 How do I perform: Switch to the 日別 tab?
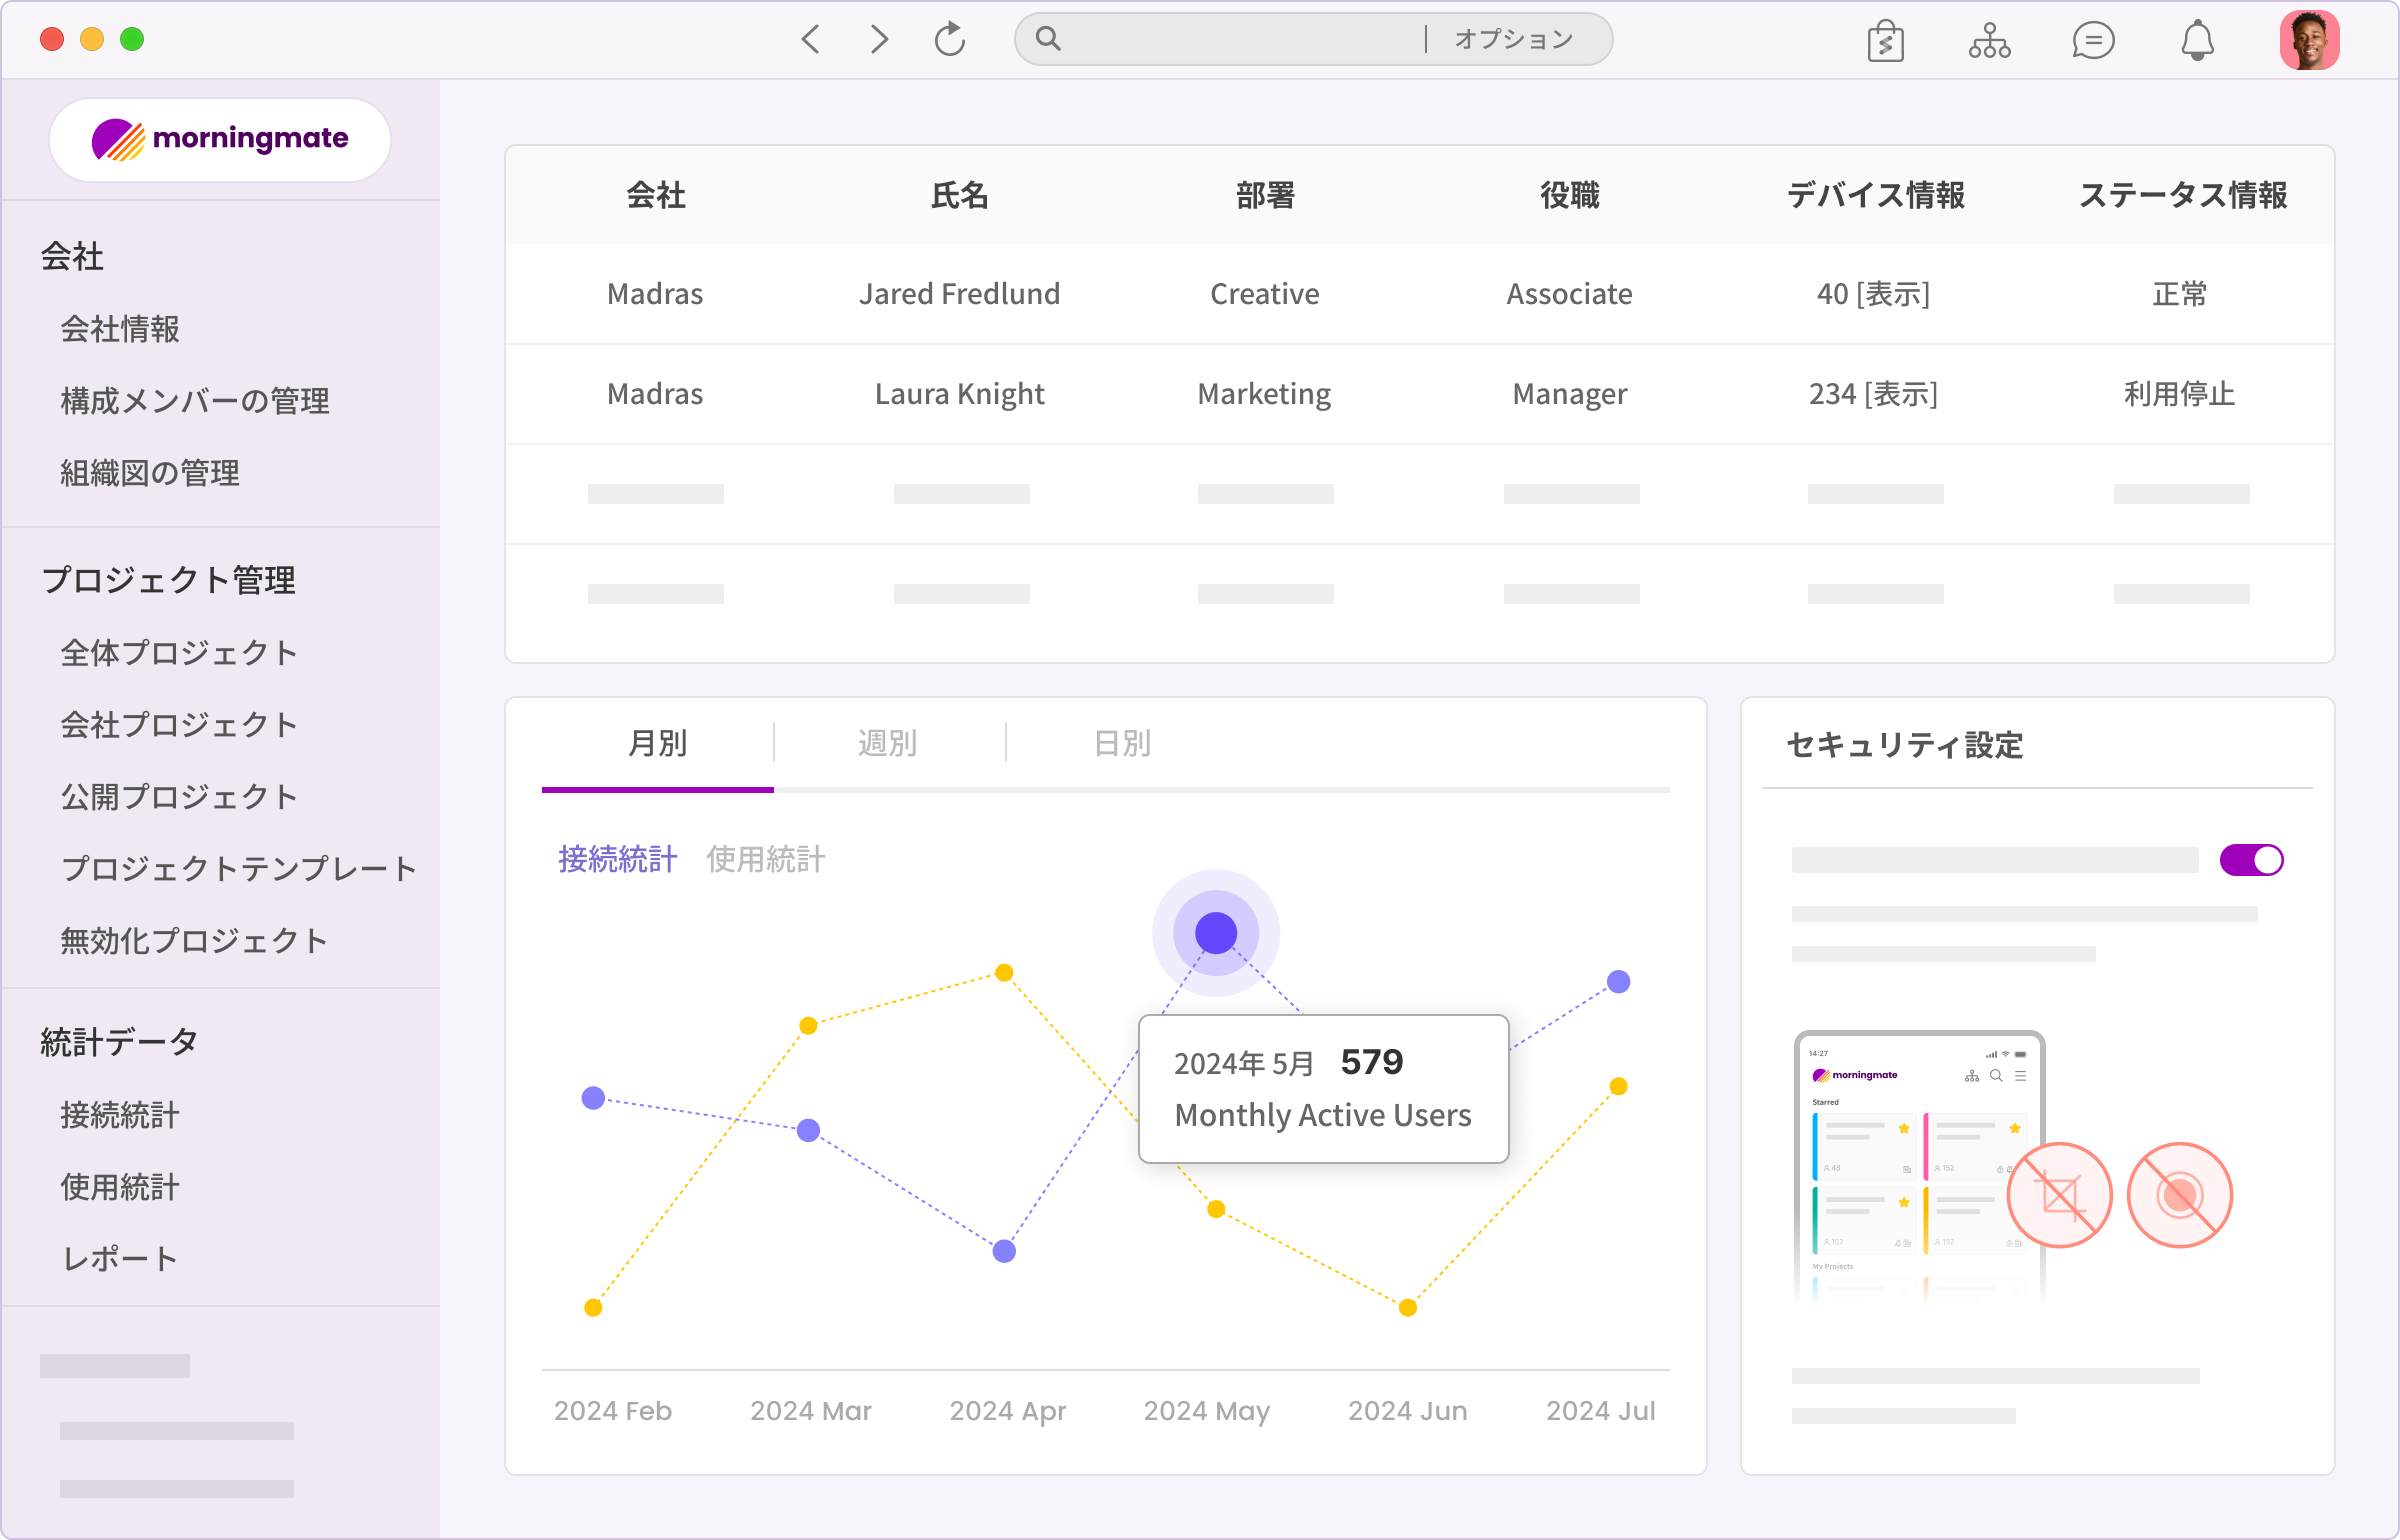[1122, 743]
